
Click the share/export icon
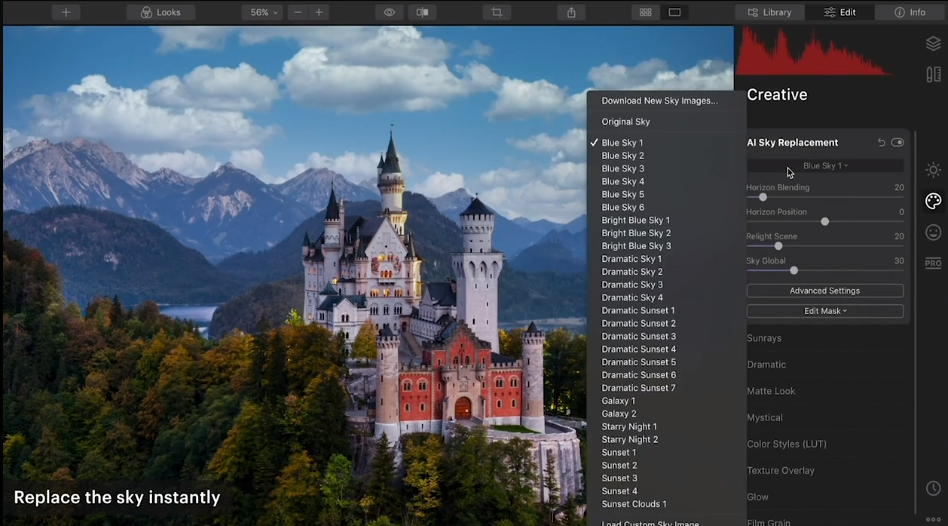[x=571, y=12]
